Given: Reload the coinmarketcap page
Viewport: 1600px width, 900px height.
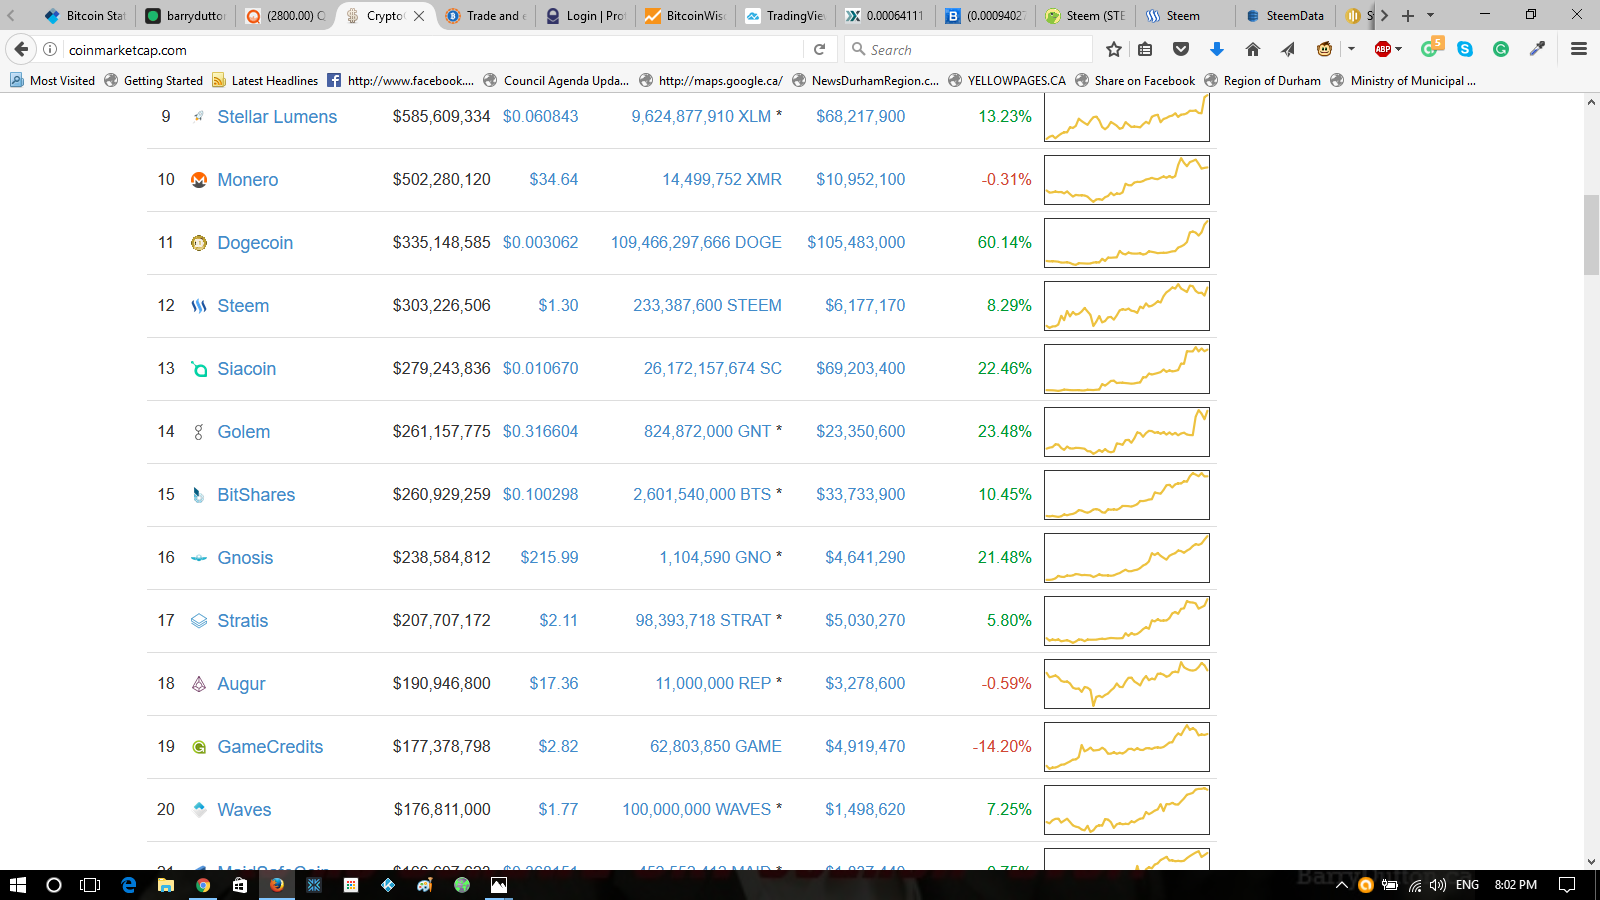Looking at the screenshot, I should (819, 49).
